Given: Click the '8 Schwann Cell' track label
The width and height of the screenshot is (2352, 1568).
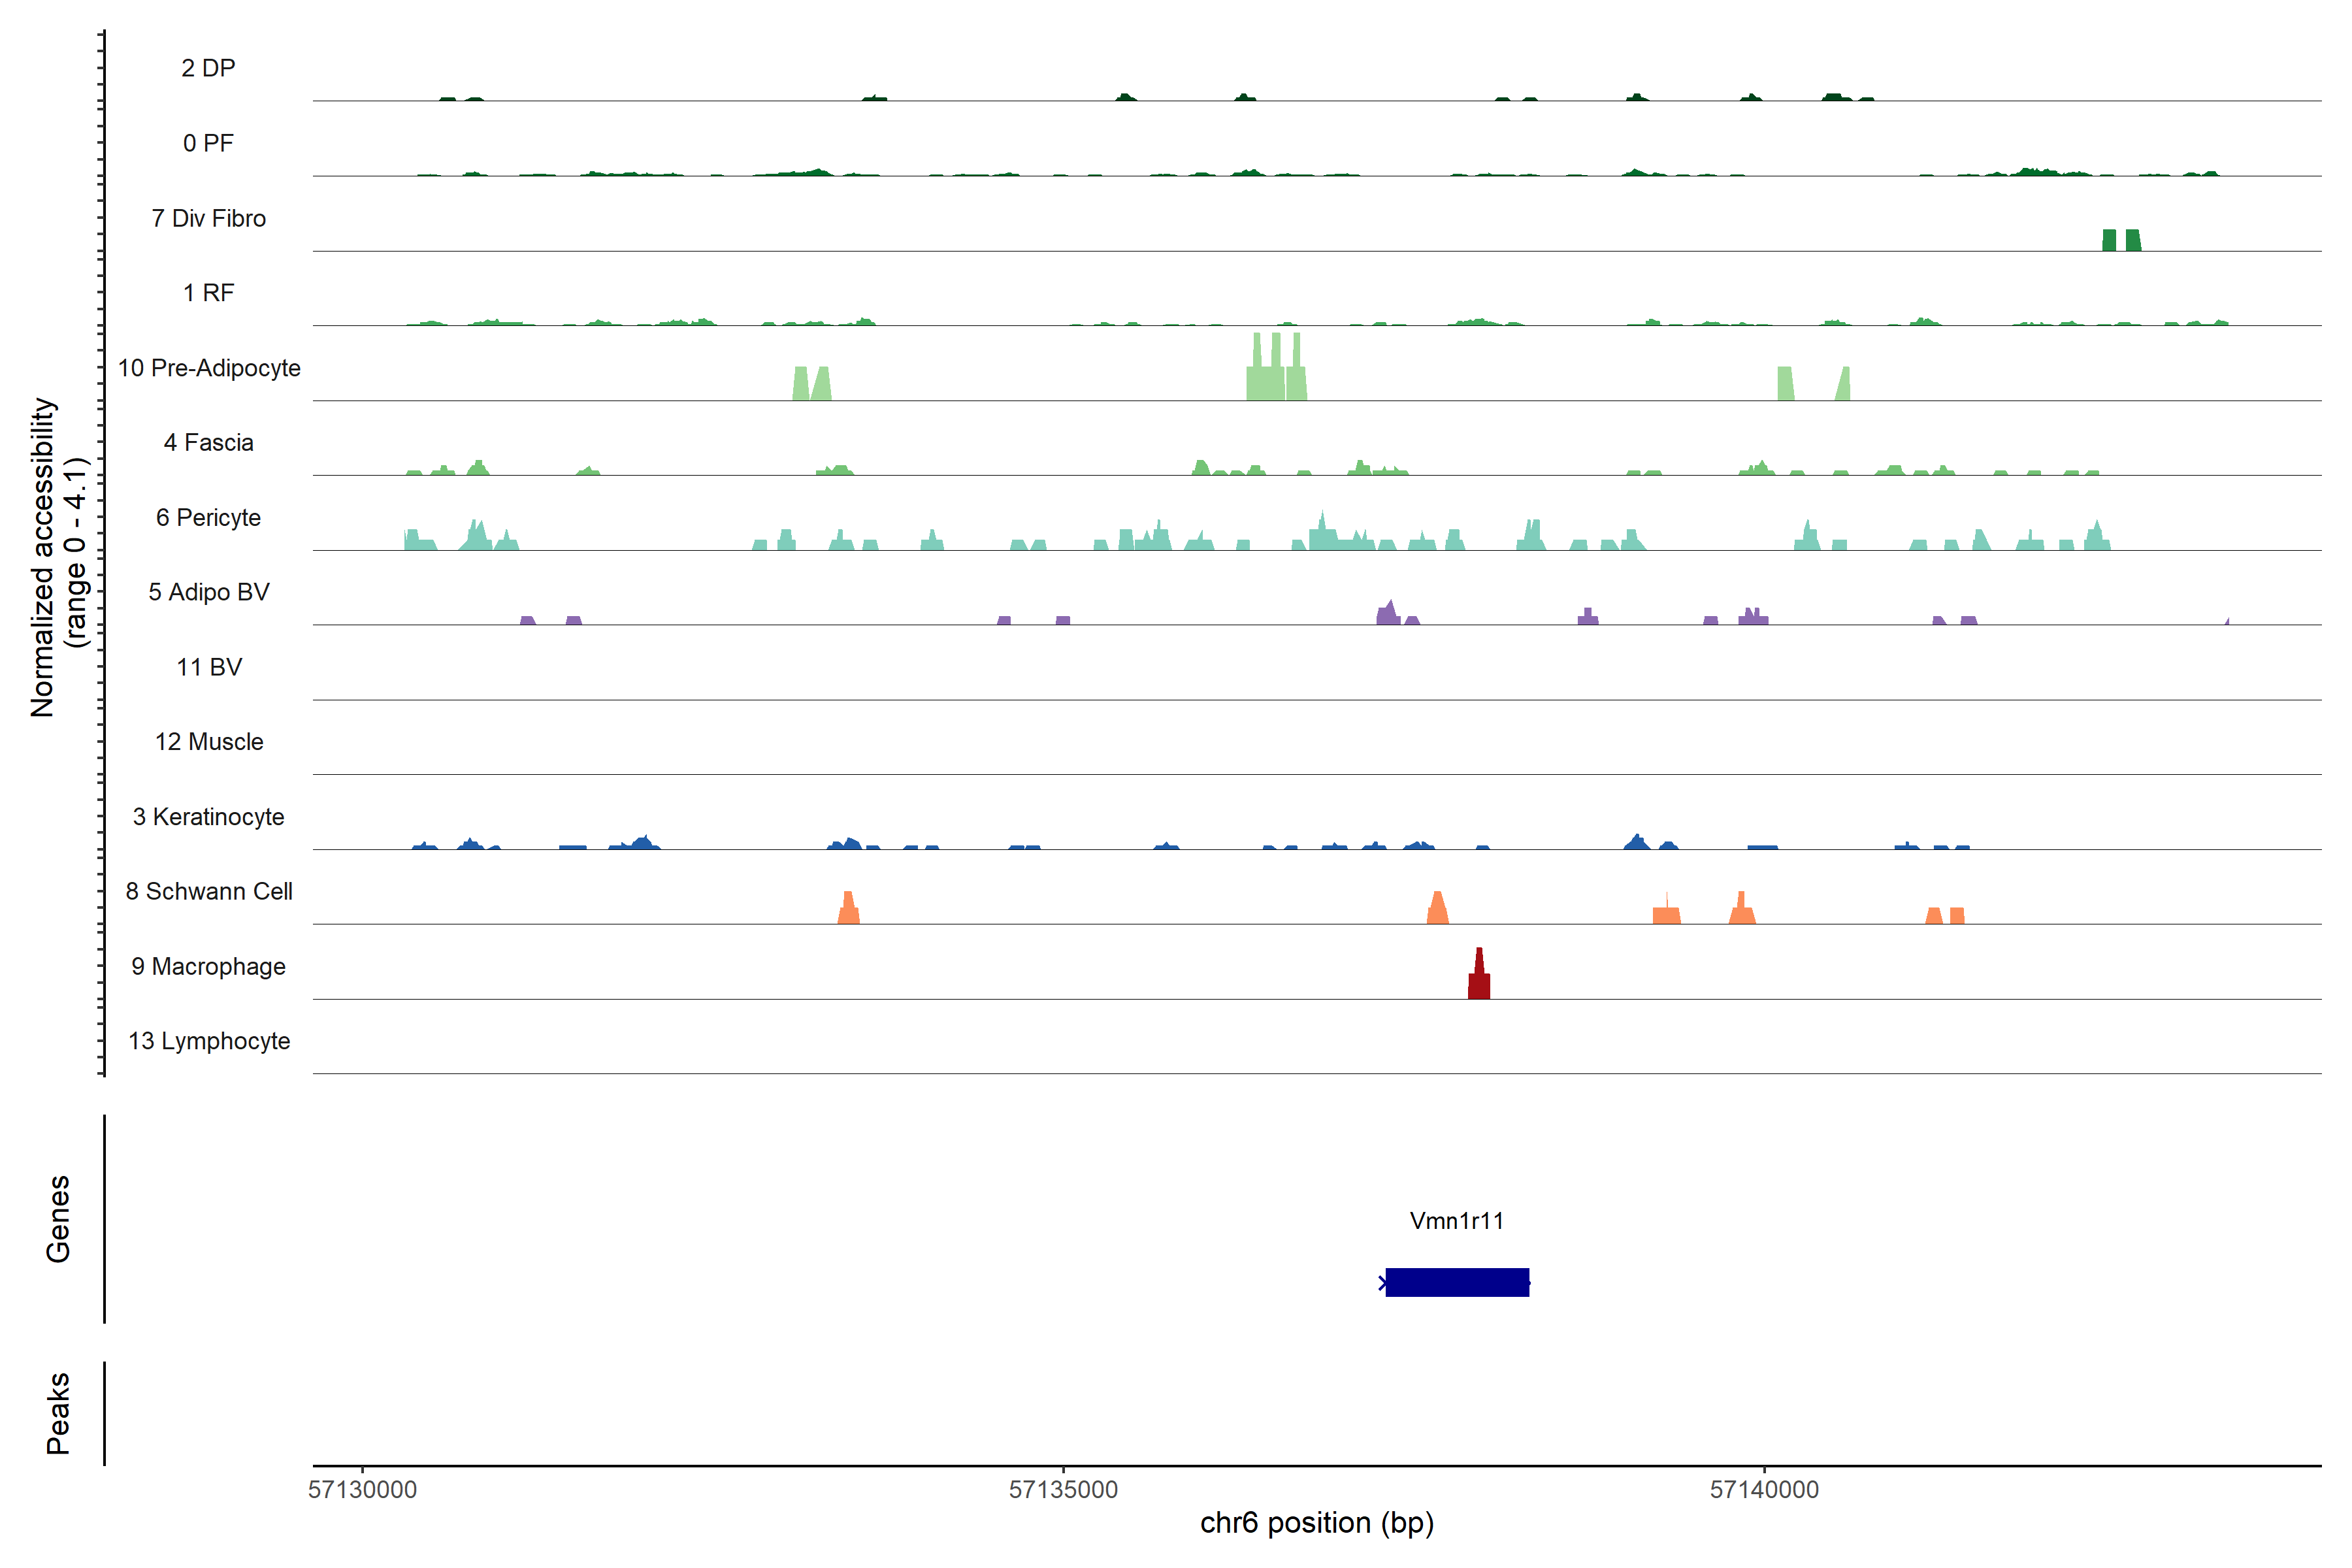Looking at the screenshot, I should coord(209,891).
